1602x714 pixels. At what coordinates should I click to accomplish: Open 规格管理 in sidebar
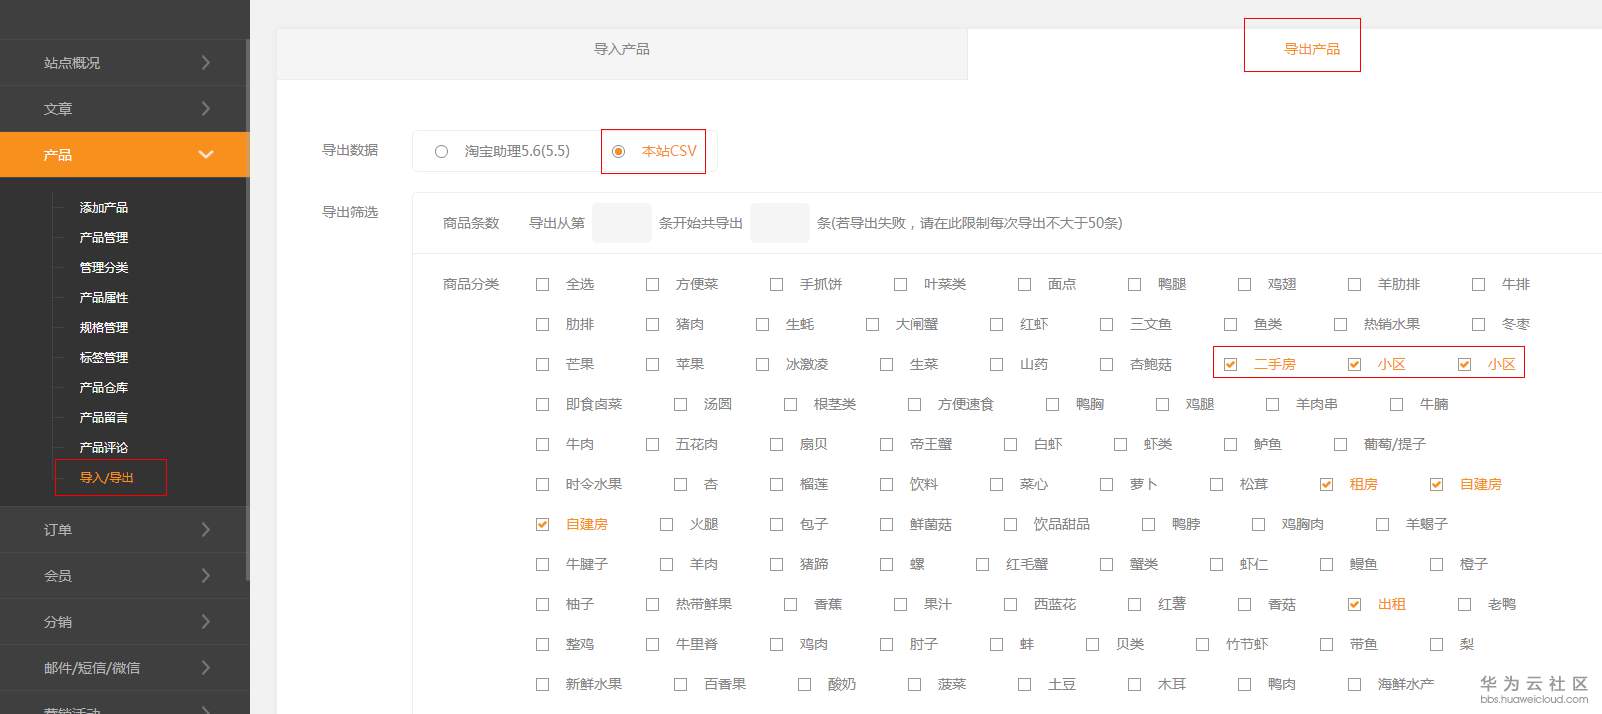coord(104,327)
